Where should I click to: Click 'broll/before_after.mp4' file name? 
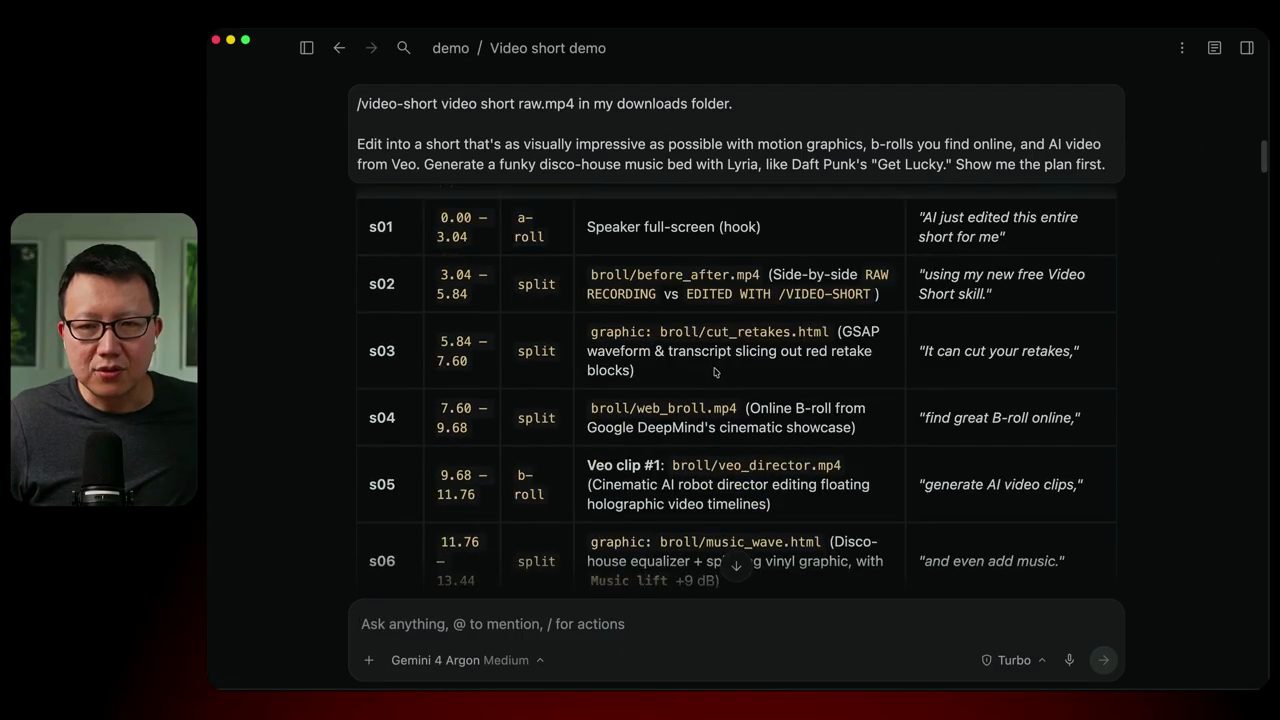click(x=675, y=275)
